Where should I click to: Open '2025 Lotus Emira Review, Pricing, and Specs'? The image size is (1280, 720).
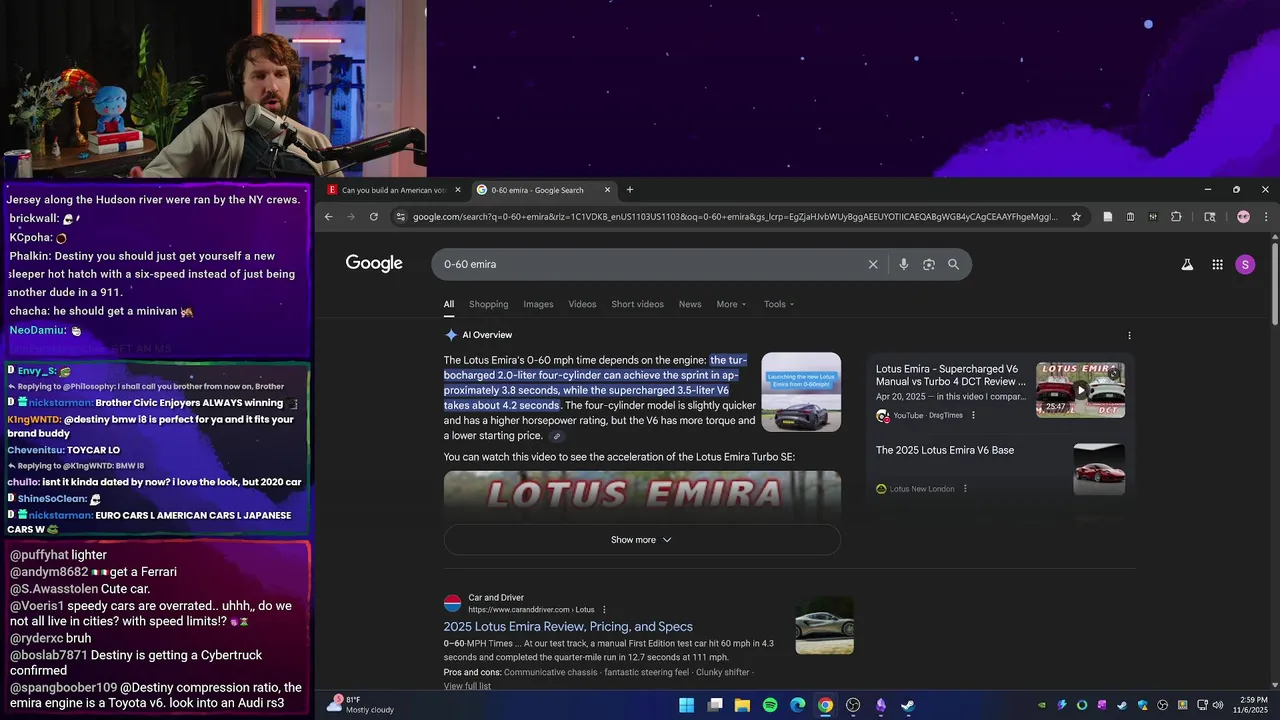(568, 627)
